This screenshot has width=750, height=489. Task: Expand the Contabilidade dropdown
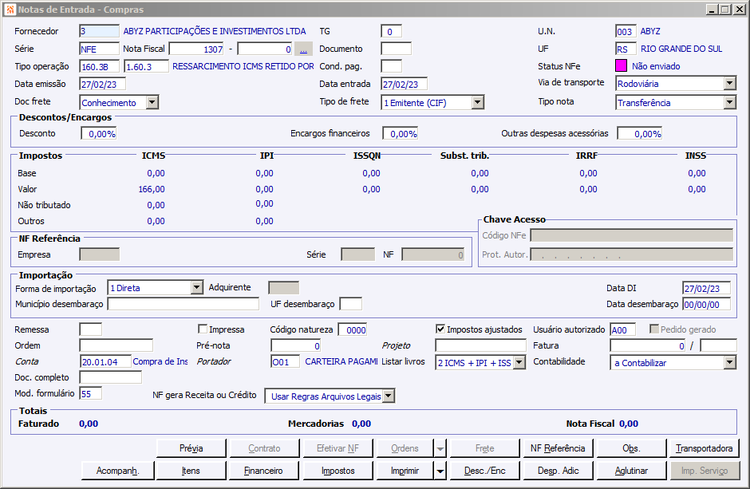(x=730, y=362)
